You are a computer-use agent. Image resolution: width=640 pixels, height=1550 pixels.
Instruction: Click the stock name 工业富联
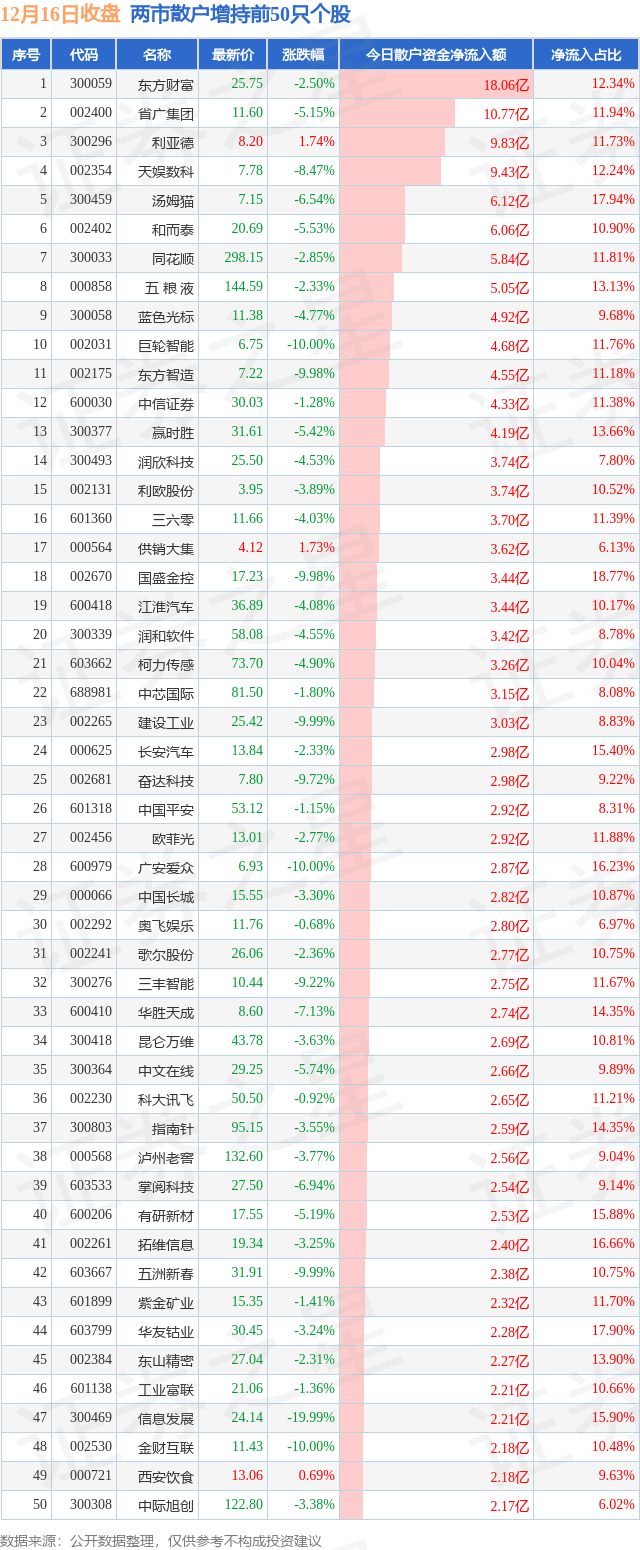pyautogui.click(x=166, y=1389)
